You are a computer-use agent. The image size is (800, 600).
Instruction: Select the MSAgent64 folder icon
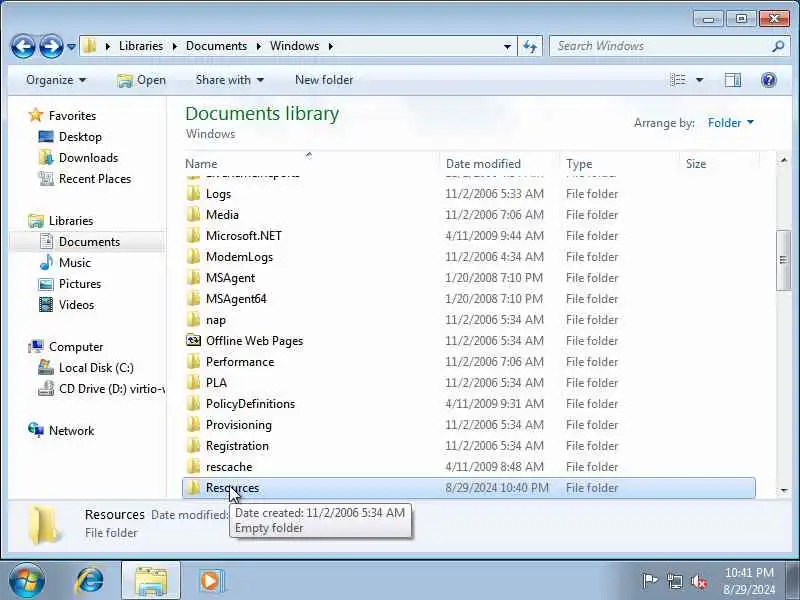(193, 298)
